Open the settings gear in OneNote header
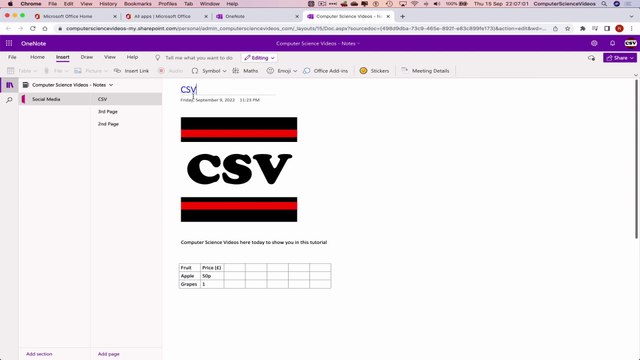The width and height of the screenshot is (640, 360). [594, 43]
